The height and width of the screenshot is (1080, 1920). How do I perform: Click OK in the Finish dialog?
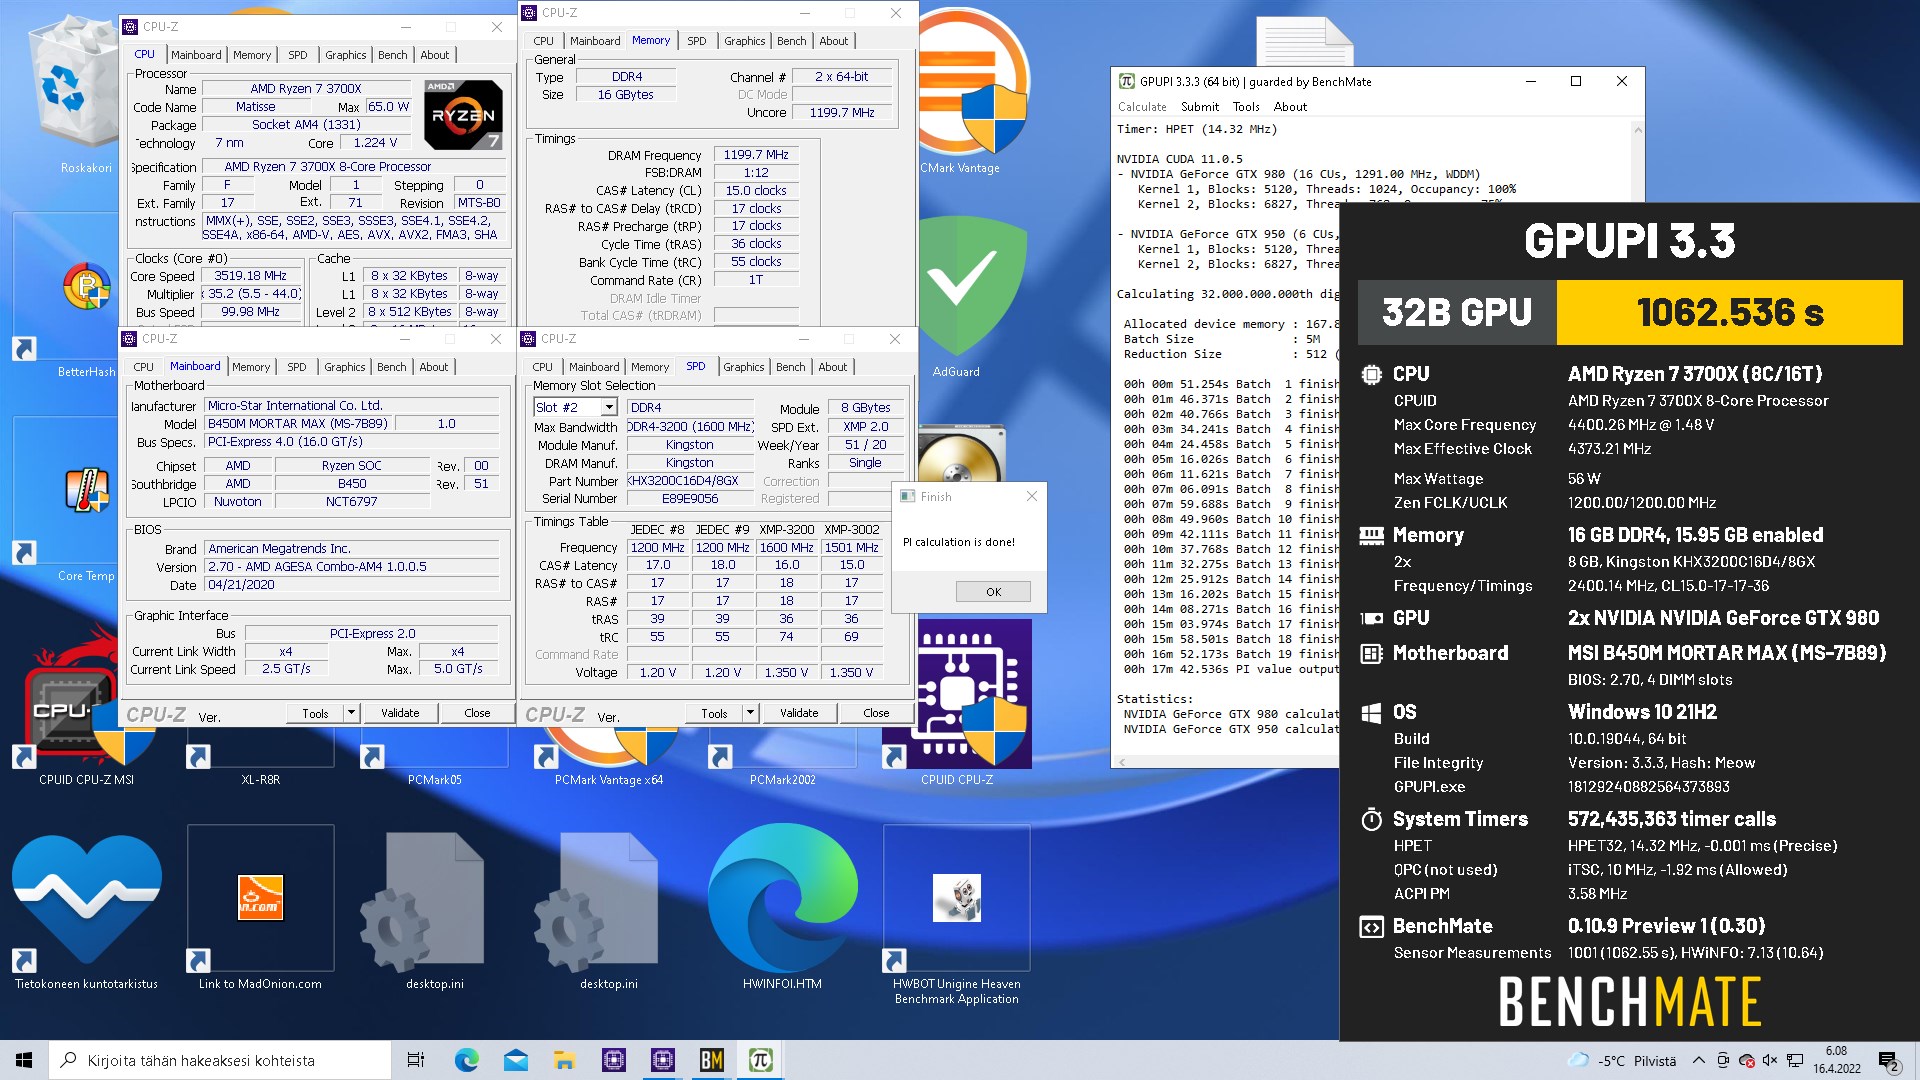(x=993, y=592)
